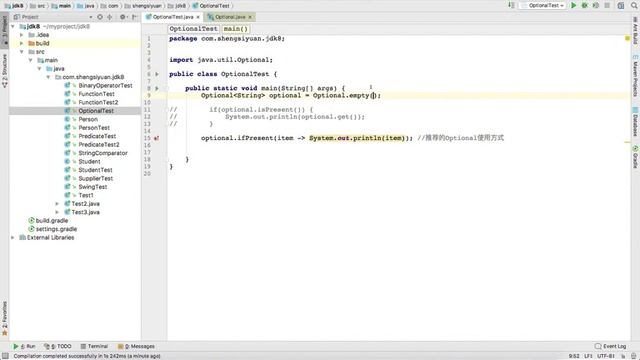Click Scroll from Source target icon
Image resolution: width=640 pixels, height=360 pixels.
coord(100,17)
